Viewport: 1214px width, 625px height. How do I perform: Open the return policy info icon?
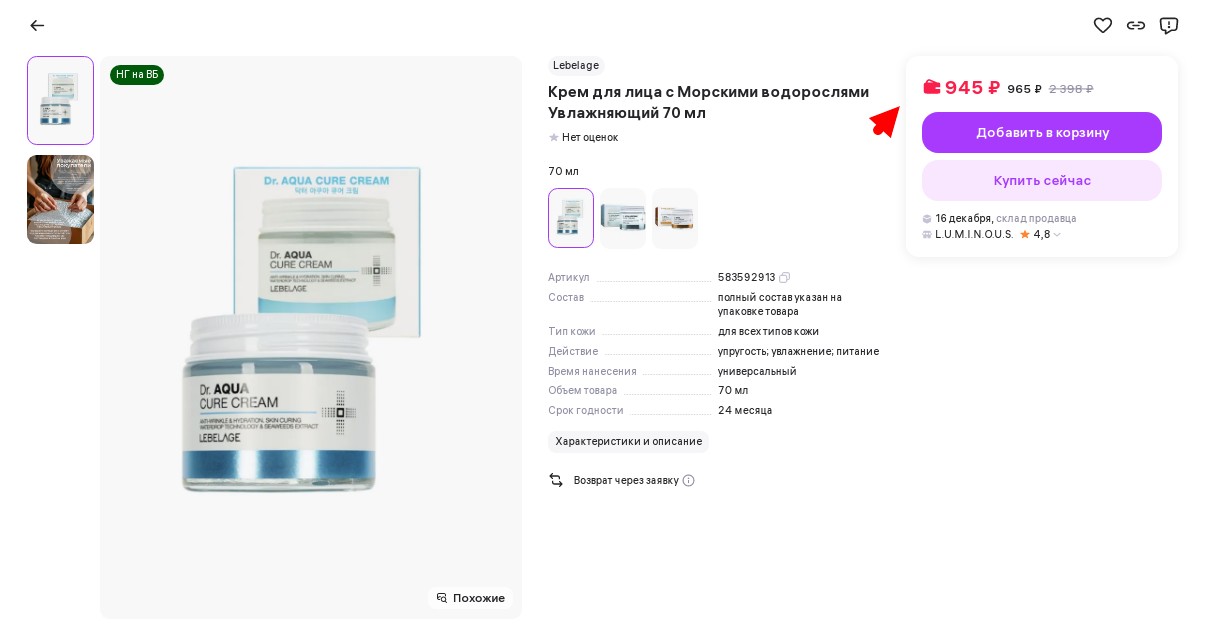click(x=688, y=481)
